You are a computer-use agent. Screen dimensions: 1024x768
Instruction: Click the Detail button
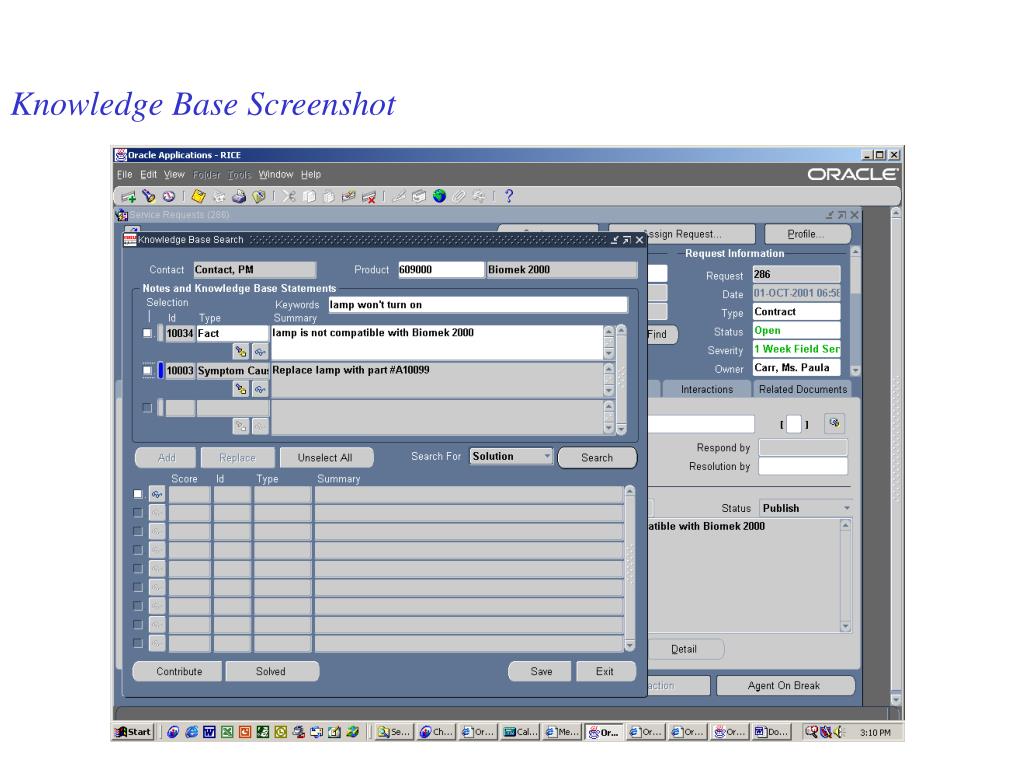point(684,649)
